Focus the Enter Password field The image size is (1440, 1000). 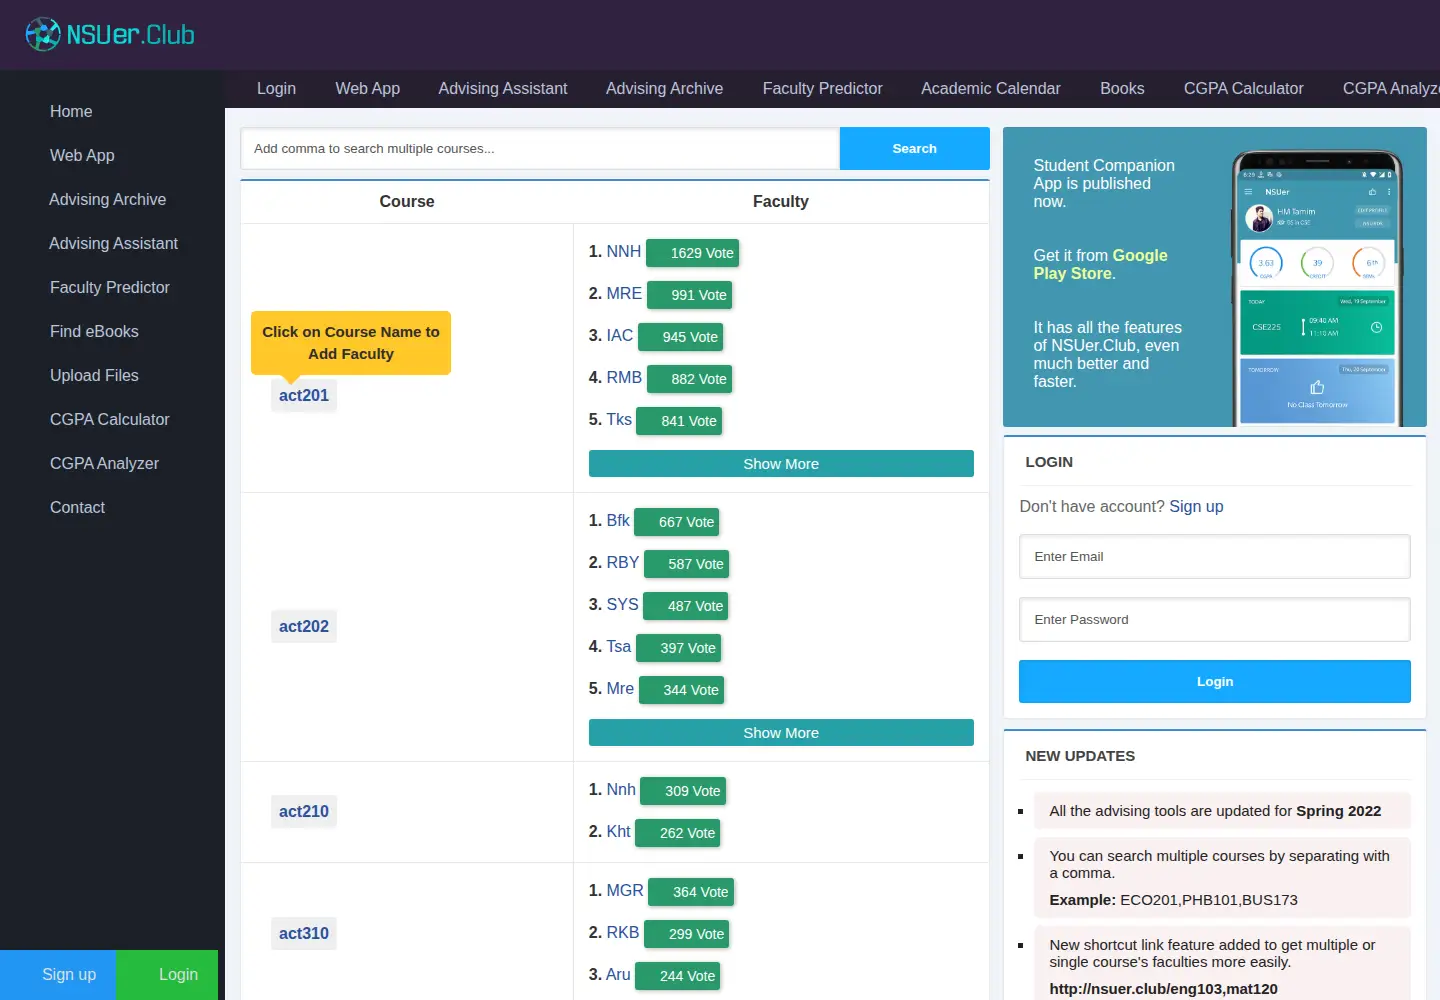tap(1215, 620)
